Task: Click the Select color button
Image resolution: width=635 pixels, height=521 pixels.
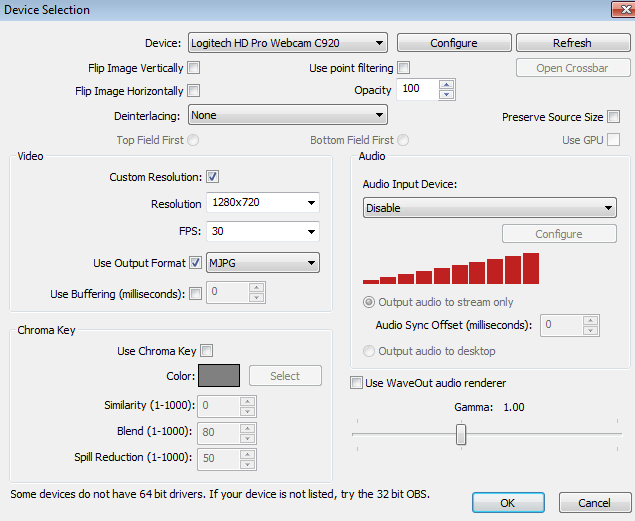Action: (285, 376)
